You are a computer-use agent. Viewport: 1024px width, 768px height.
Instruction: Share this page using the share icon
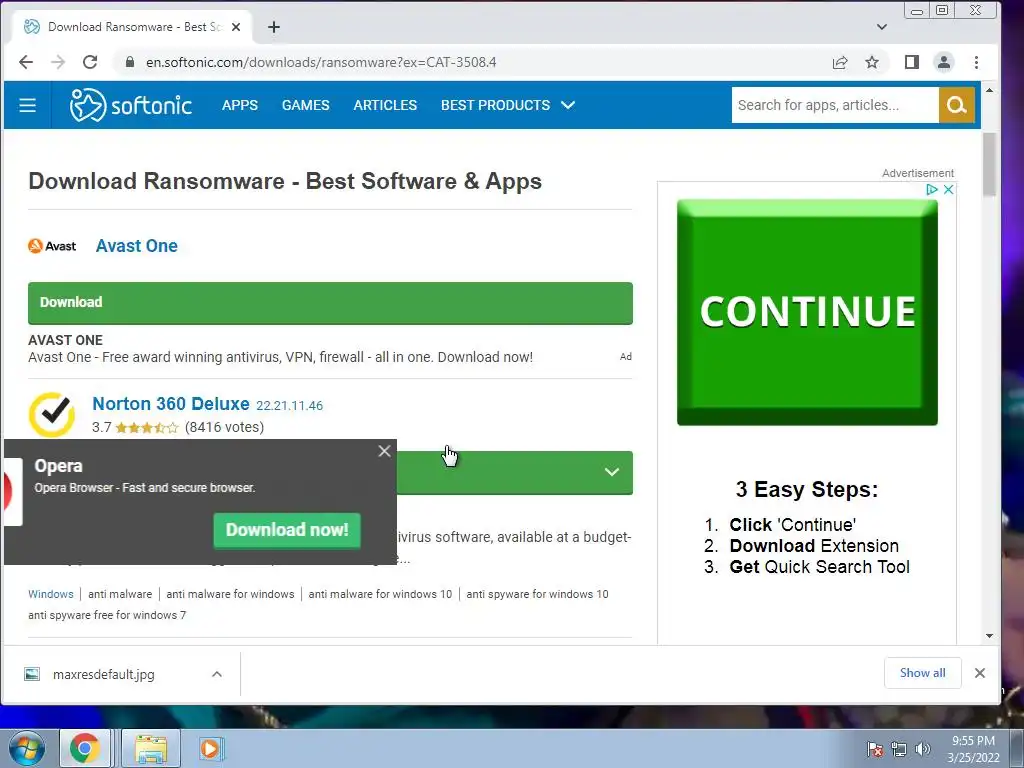coord(840,62)
